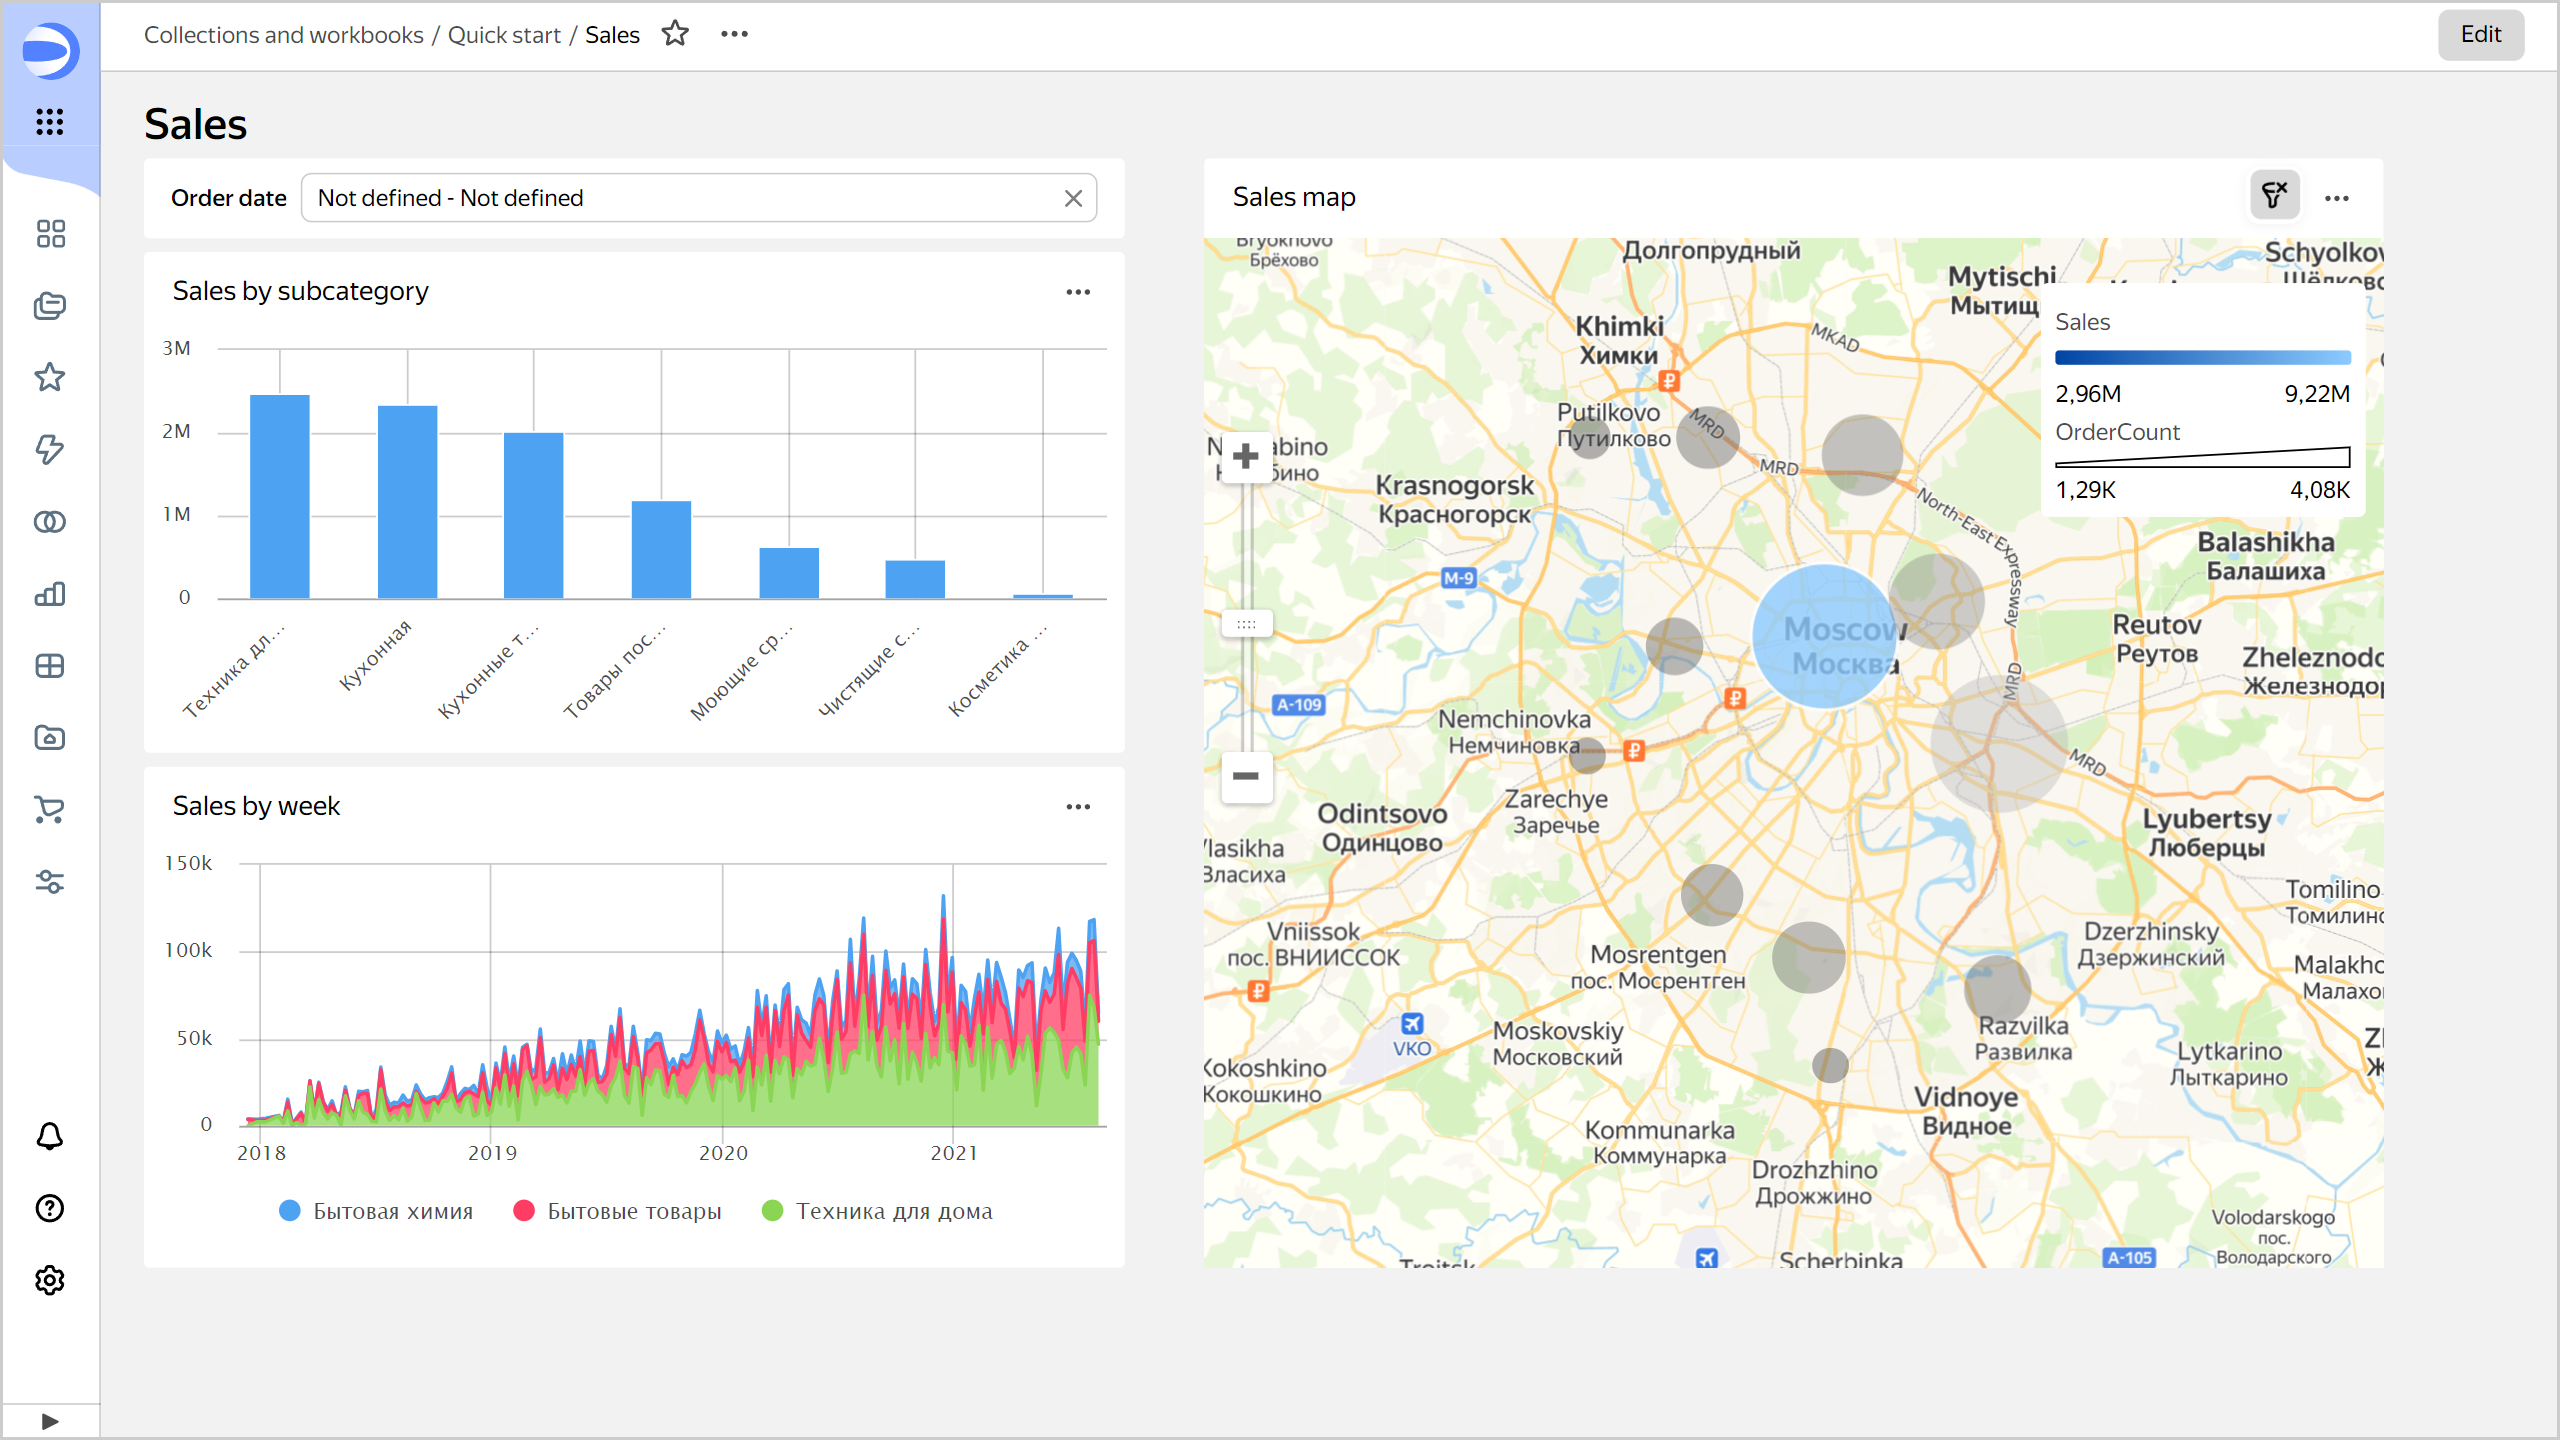Click the map zoom slider handle
Image resolution: width=2560 pixels, height=1440 pixels.
pos(1246,624)
